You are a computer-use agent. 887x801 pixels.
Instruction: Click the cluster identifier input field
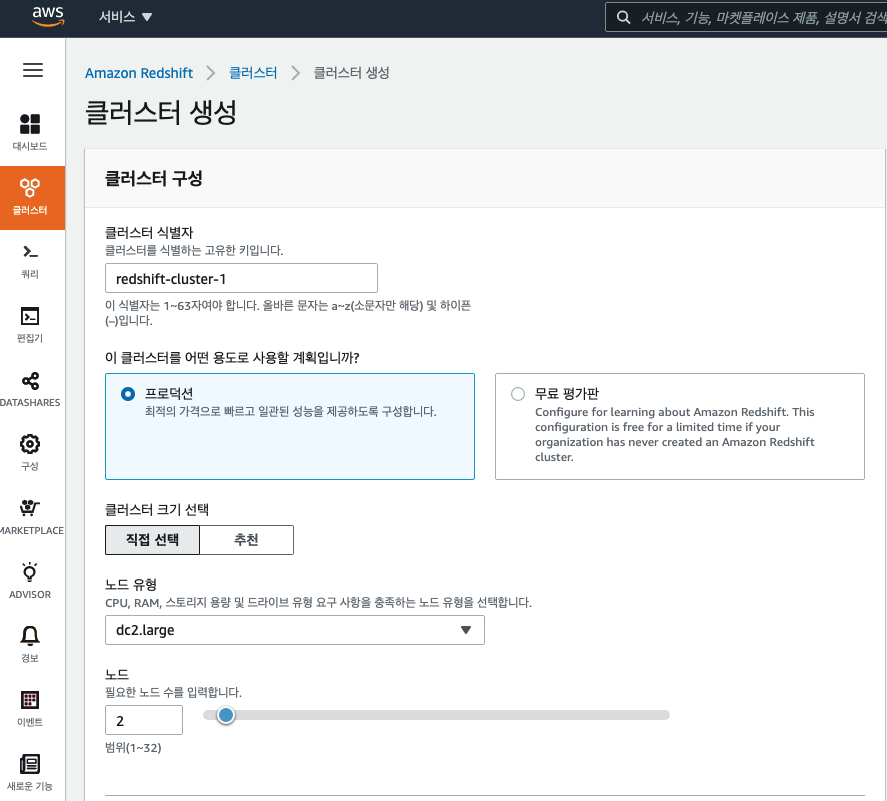coord(241,278)
